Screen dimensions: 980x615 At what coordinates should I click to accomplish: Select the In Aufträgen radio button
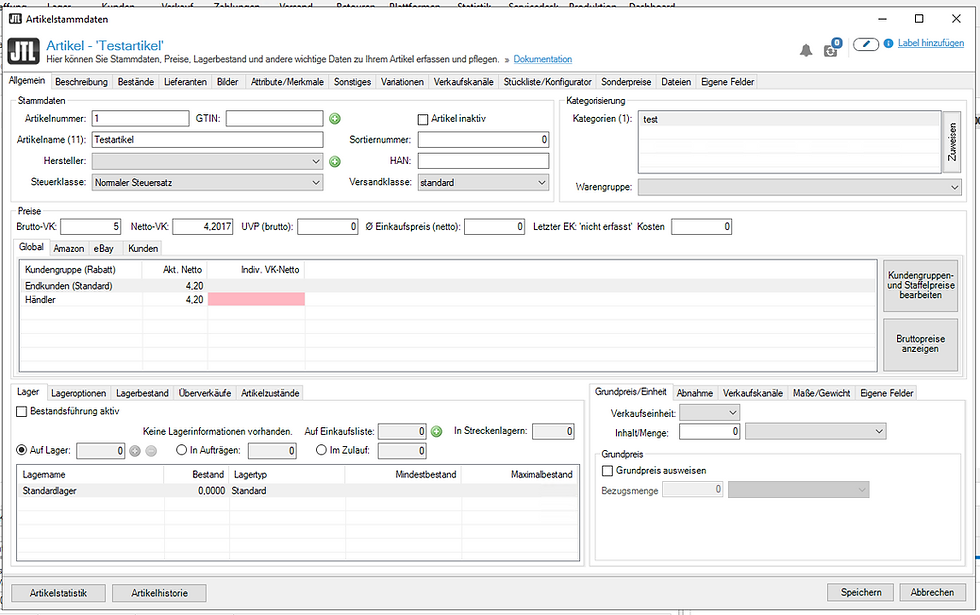pyautogui.click(x=182, y=450)
